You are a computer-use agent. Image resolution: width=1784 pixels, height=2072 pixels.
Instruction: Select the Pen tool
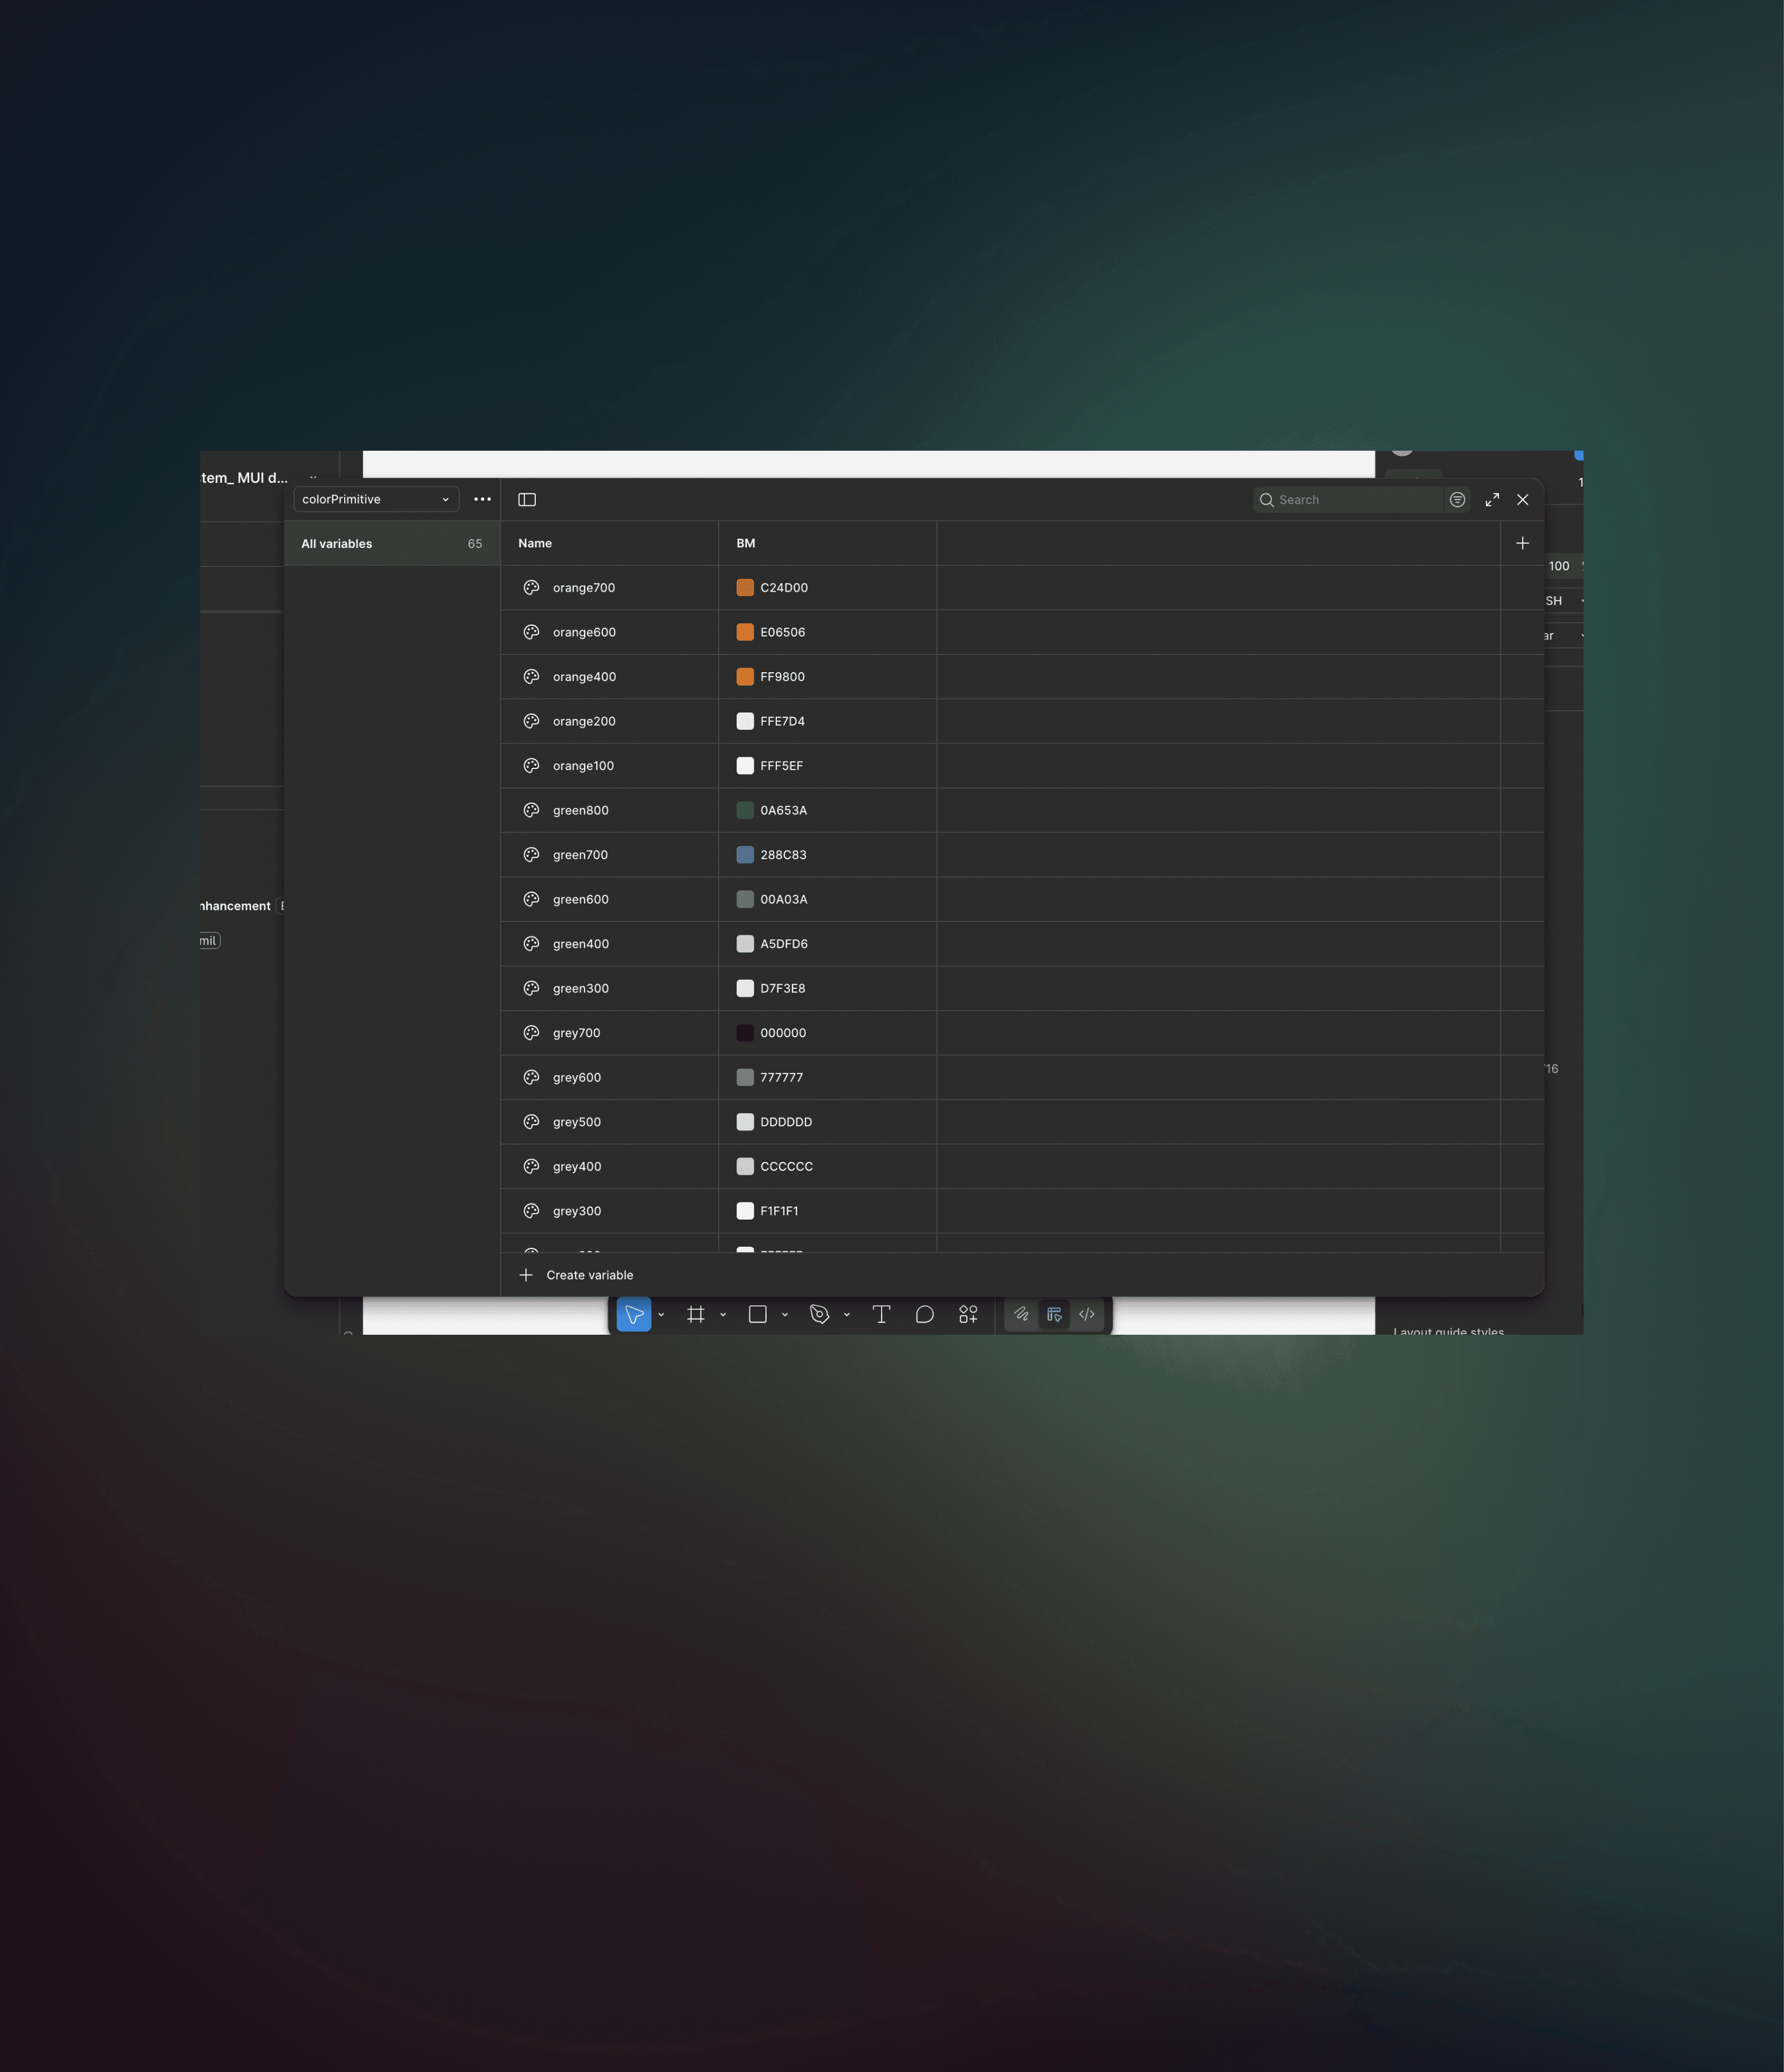pos(819,1314)
